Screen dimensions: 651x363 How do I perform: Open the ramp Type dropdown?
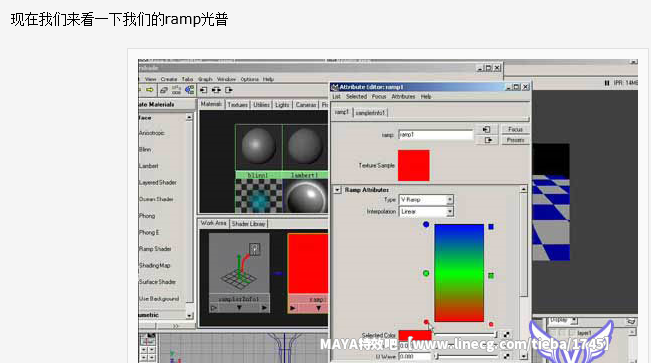pyautogui.click(x=426, y=200)
